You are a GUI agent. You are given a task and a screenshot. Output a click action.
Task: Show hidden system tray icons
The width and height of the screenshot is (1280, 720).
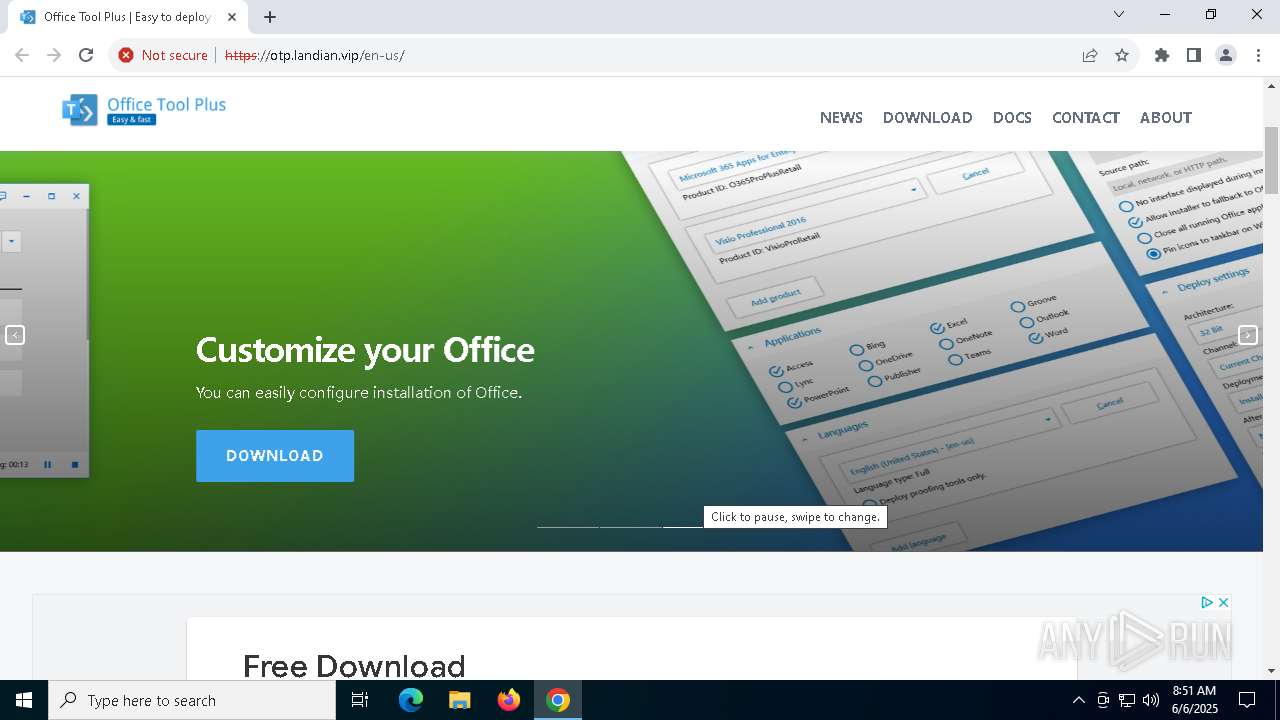point(1078,700)
